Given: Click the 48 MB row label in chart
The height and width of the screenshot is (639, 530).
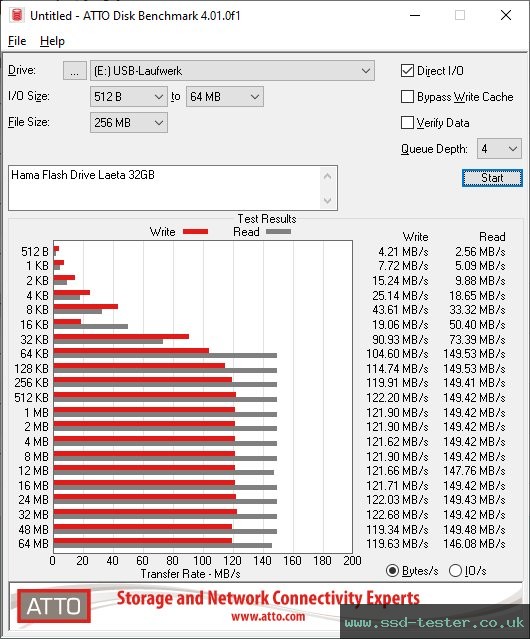Looking at the screenshot, I should [x=33, y=529].
